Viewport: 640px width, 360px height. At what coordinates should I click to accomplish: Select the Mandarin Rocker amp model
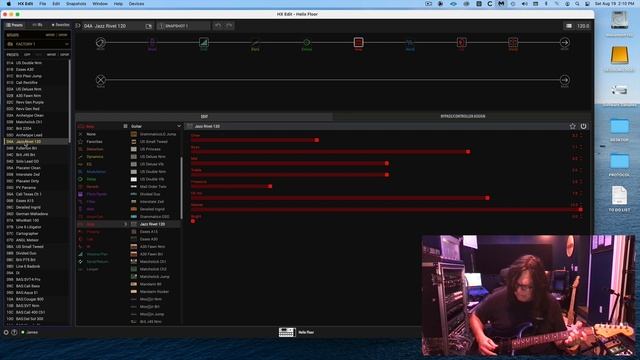(155, 291)
